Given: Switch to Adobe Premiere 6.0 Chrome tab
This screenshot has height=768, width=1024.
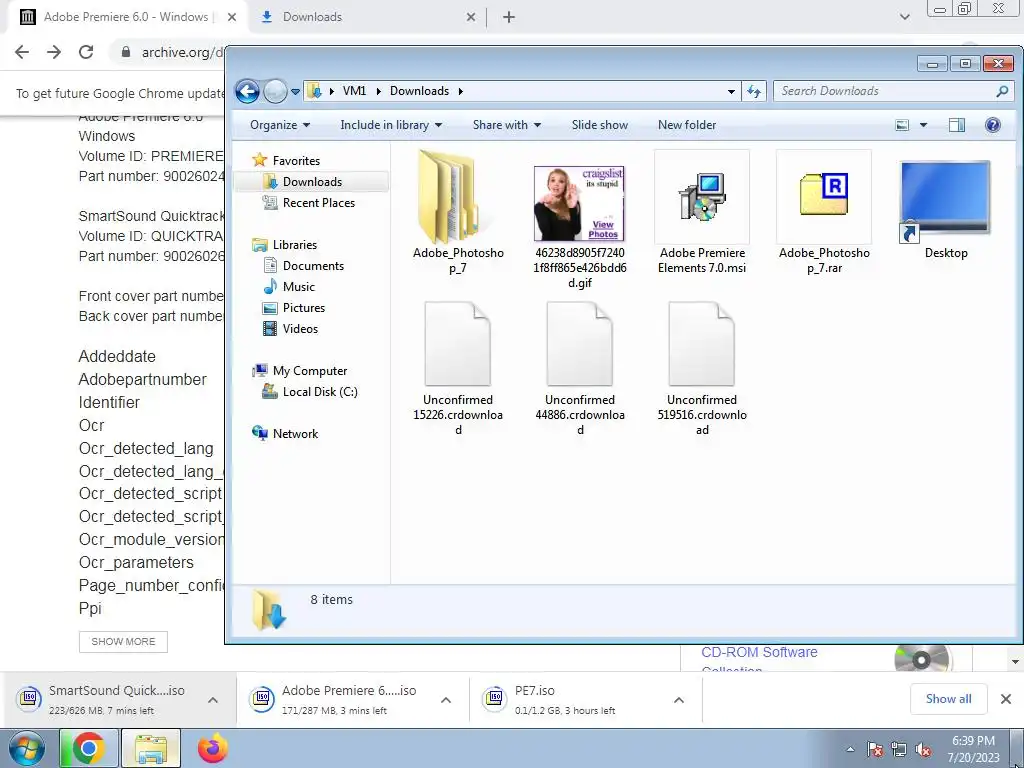Looking at the screenshot, I should (125, 17).
